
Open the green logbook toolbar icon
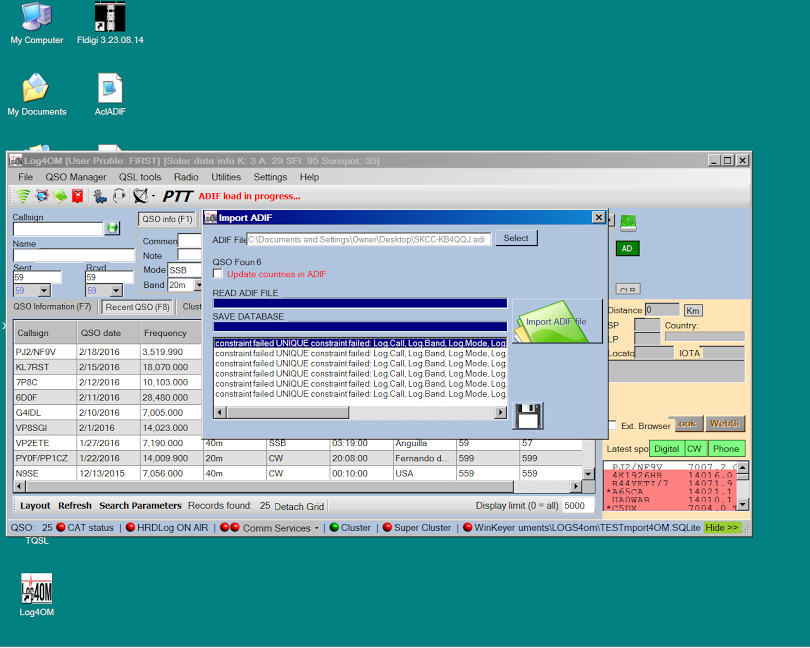click(x=60, y=196)
